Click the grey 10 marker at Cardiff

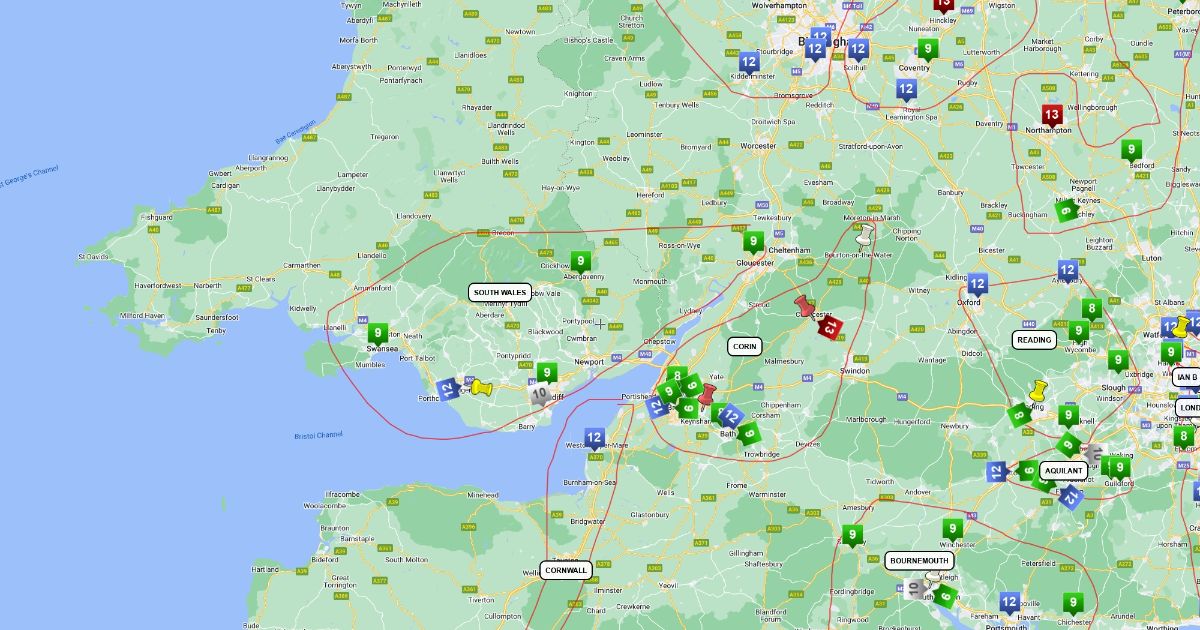point(539,395)
